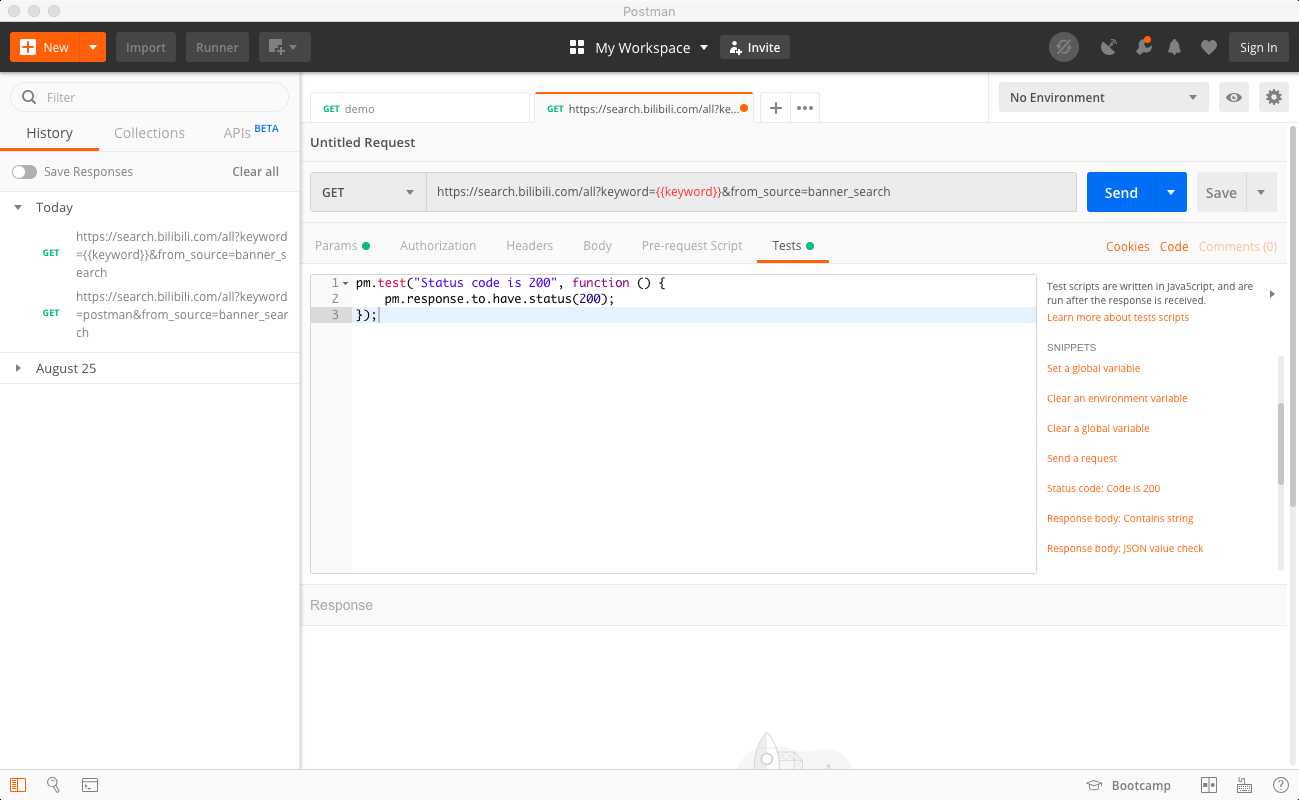
Task: Insert Status code: Code is 200 snippet
Action: coord(1103,488)
